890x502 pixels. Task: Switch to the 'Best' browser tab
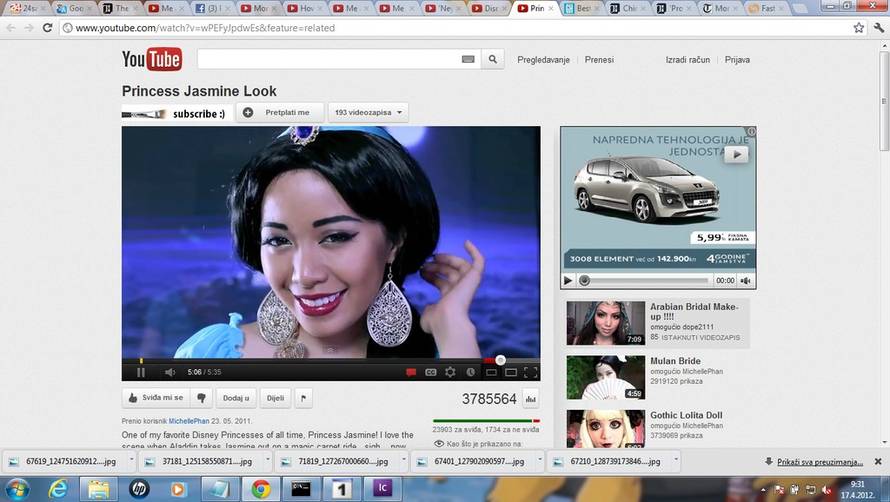pyautogui.click(x=582, y=9)
